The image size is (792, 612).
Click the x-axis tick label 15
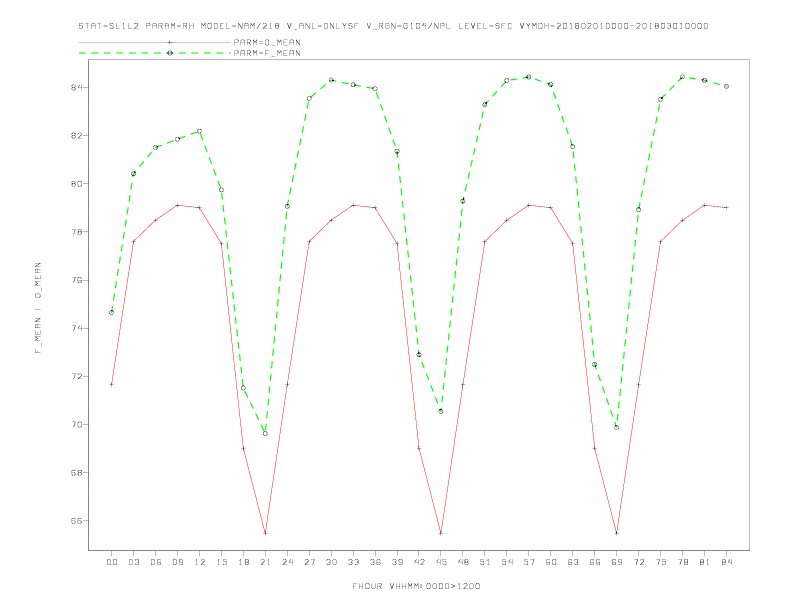221,562
